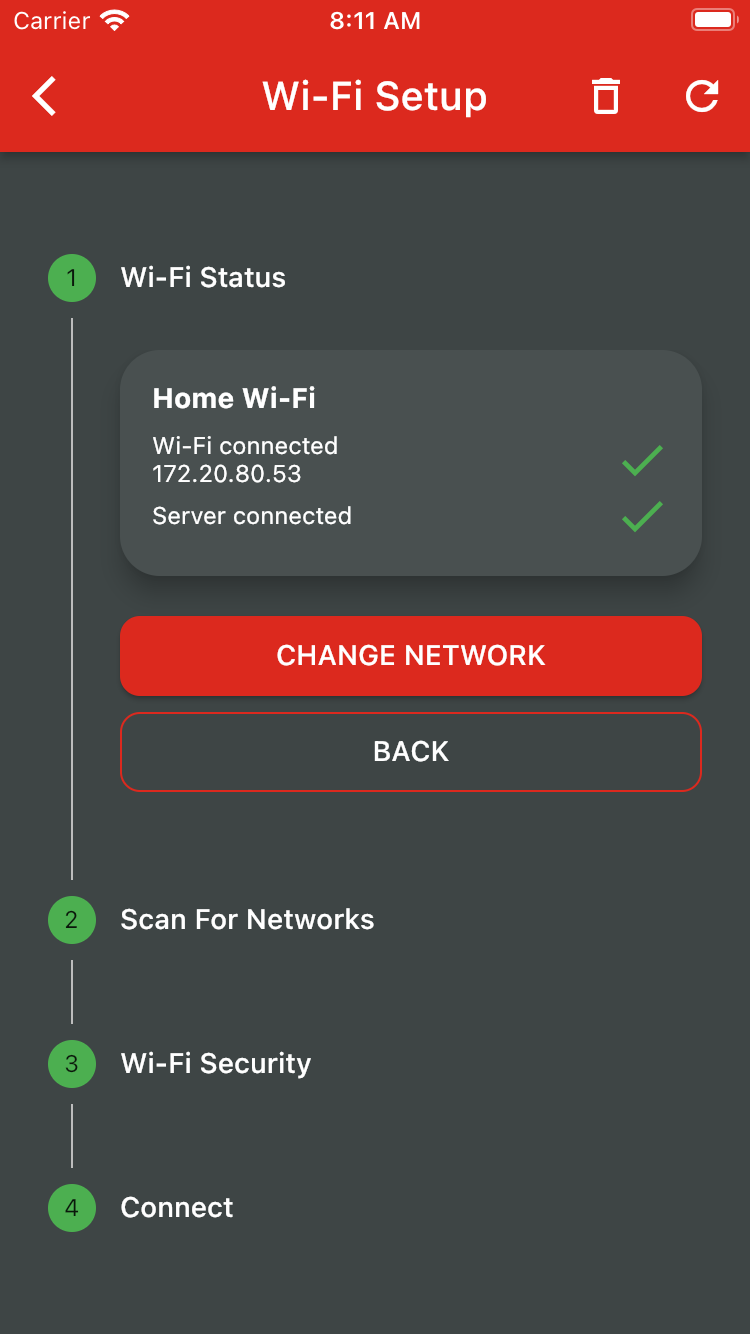This screenshot has width=750, height=1334.
Task: Expand the Connect step
Action: [177, 1208]
